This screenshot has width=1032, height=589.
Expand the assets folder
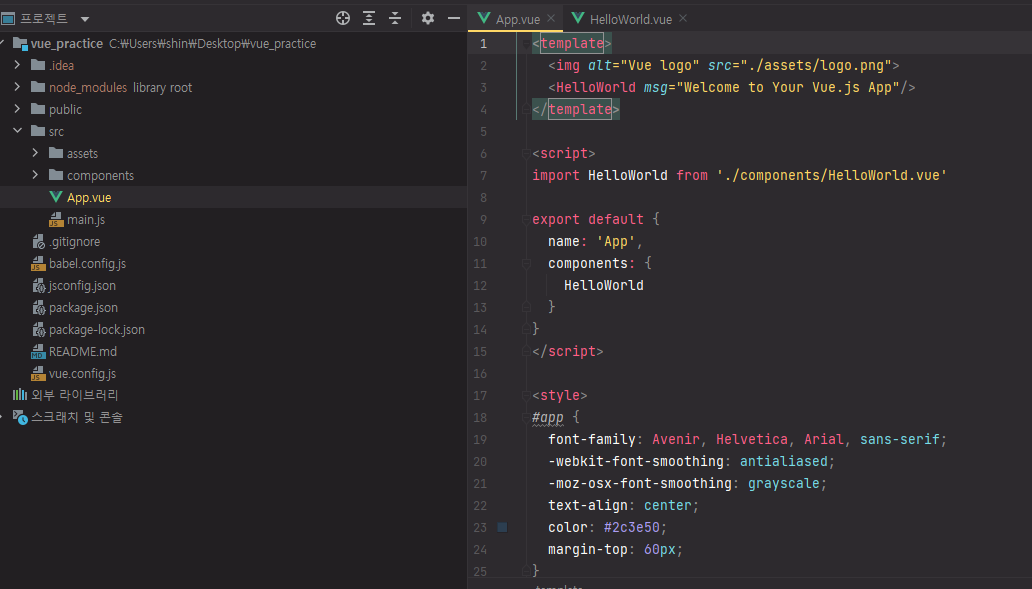click(x=36, y=153)
